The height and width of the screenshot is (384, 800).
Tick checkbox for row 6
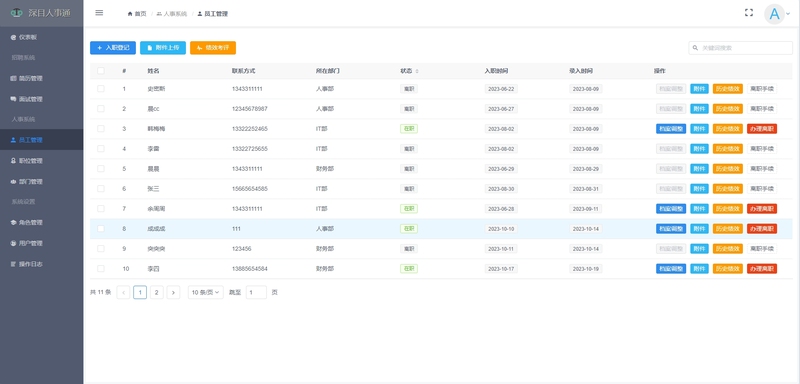(x=101, y=189)
